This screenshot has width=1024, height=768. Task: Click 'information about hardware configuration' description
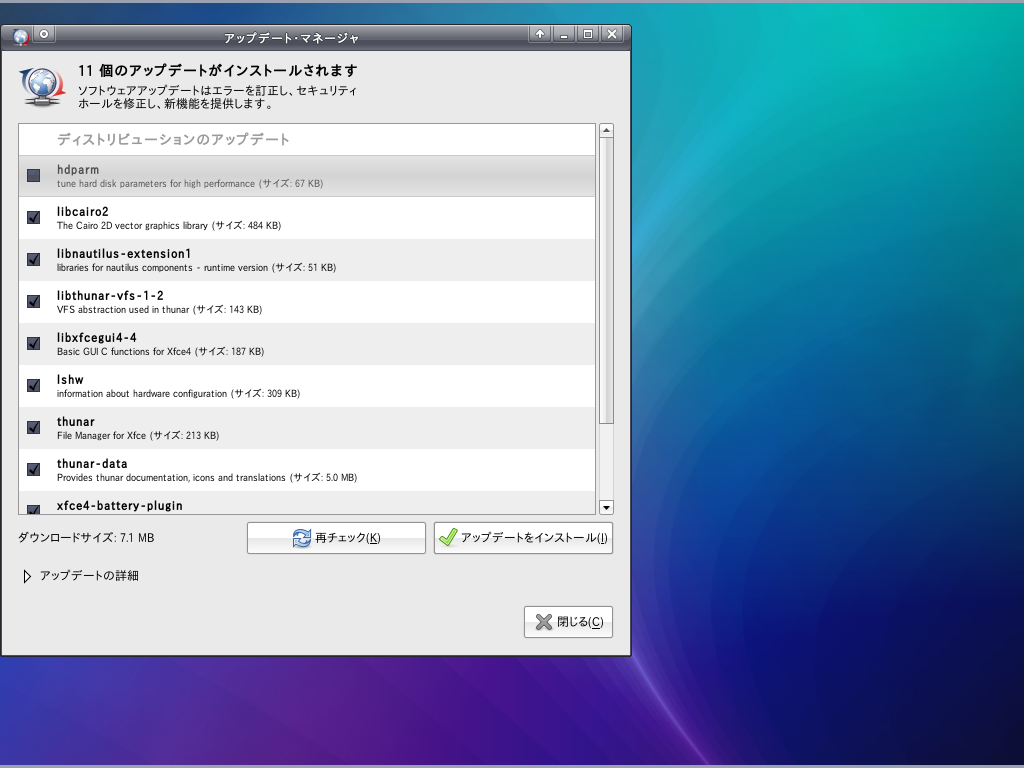pyautogui.click(x=142, y=394)
